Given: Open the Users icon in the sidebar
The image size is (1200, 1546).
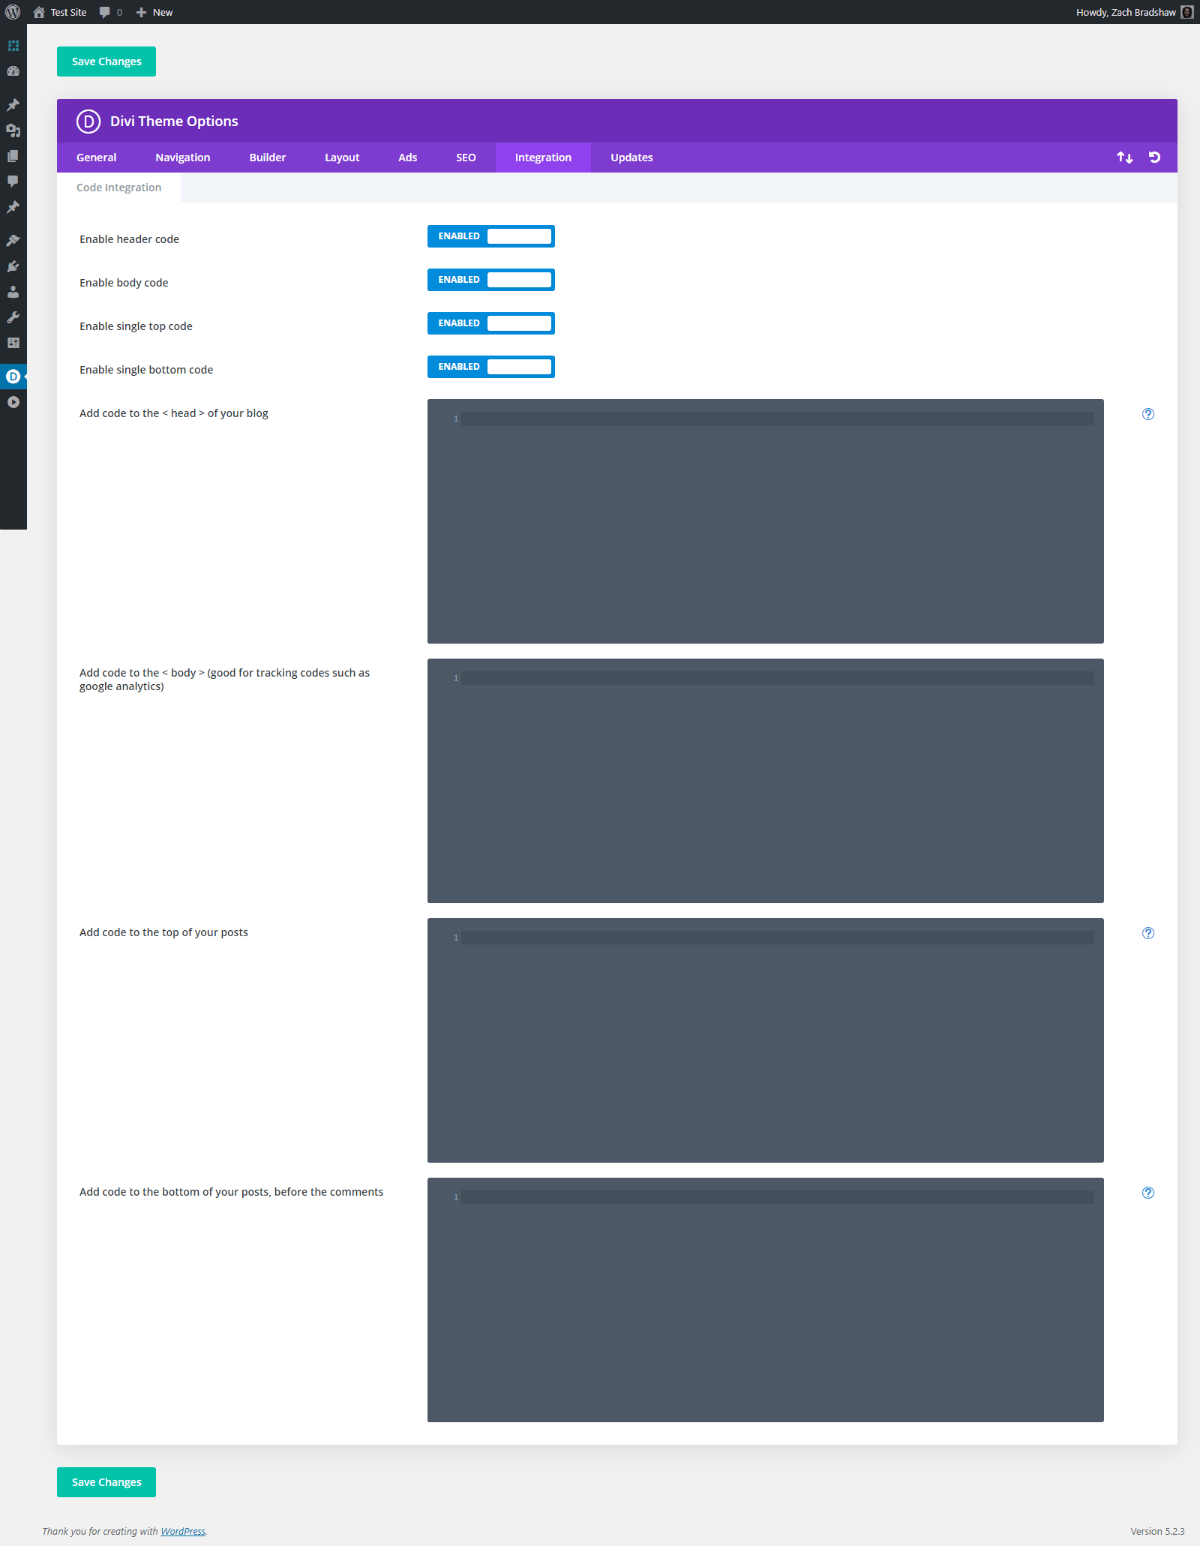Looking at the screenshot, I should [13, 291].
